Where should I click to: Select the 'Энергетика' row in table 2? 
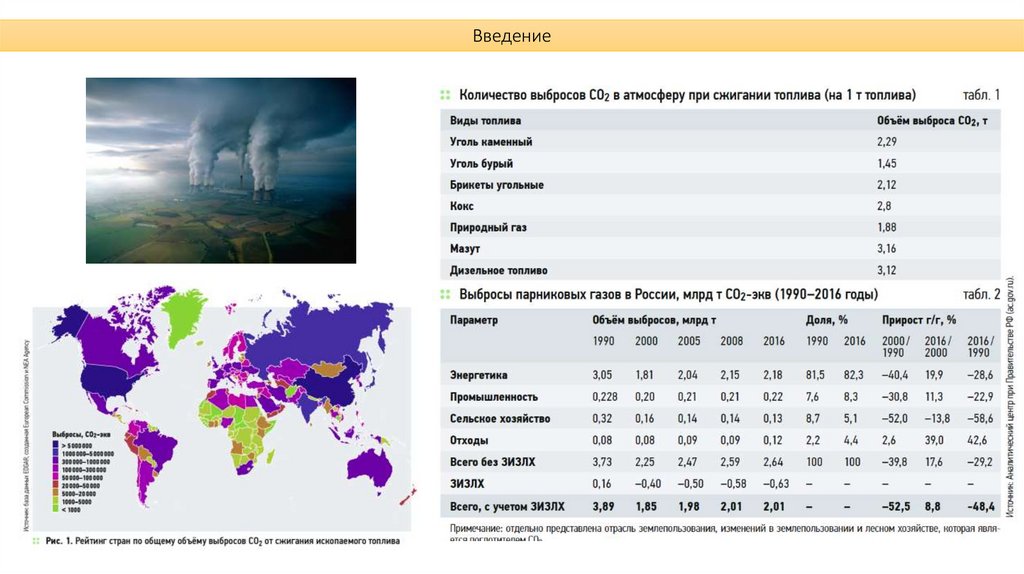click(479, 374)
